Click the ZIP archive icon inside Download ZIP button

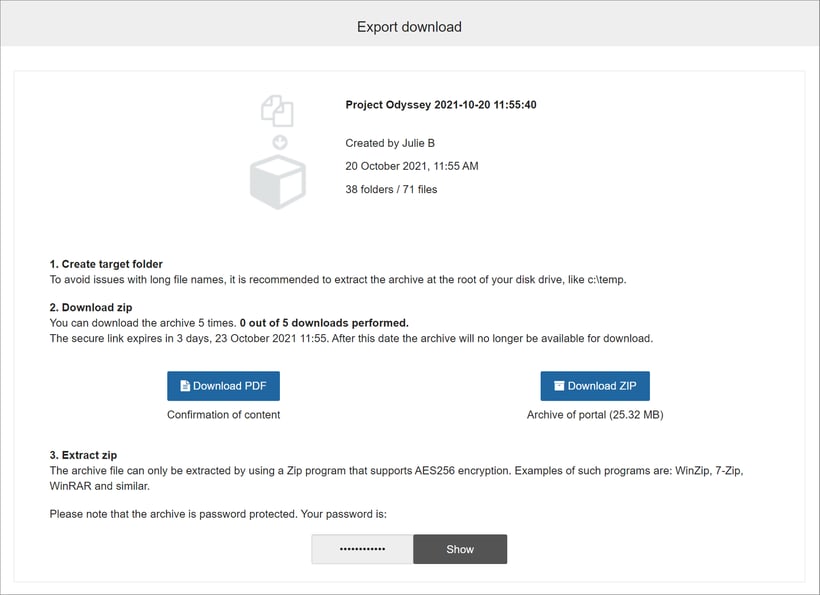[560, 385]
